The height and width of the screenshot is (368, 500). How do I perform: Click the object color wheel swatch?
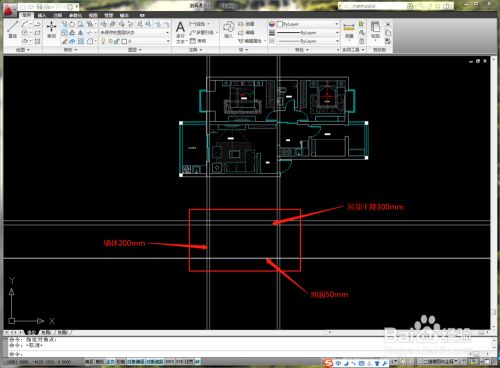(272, 24)
